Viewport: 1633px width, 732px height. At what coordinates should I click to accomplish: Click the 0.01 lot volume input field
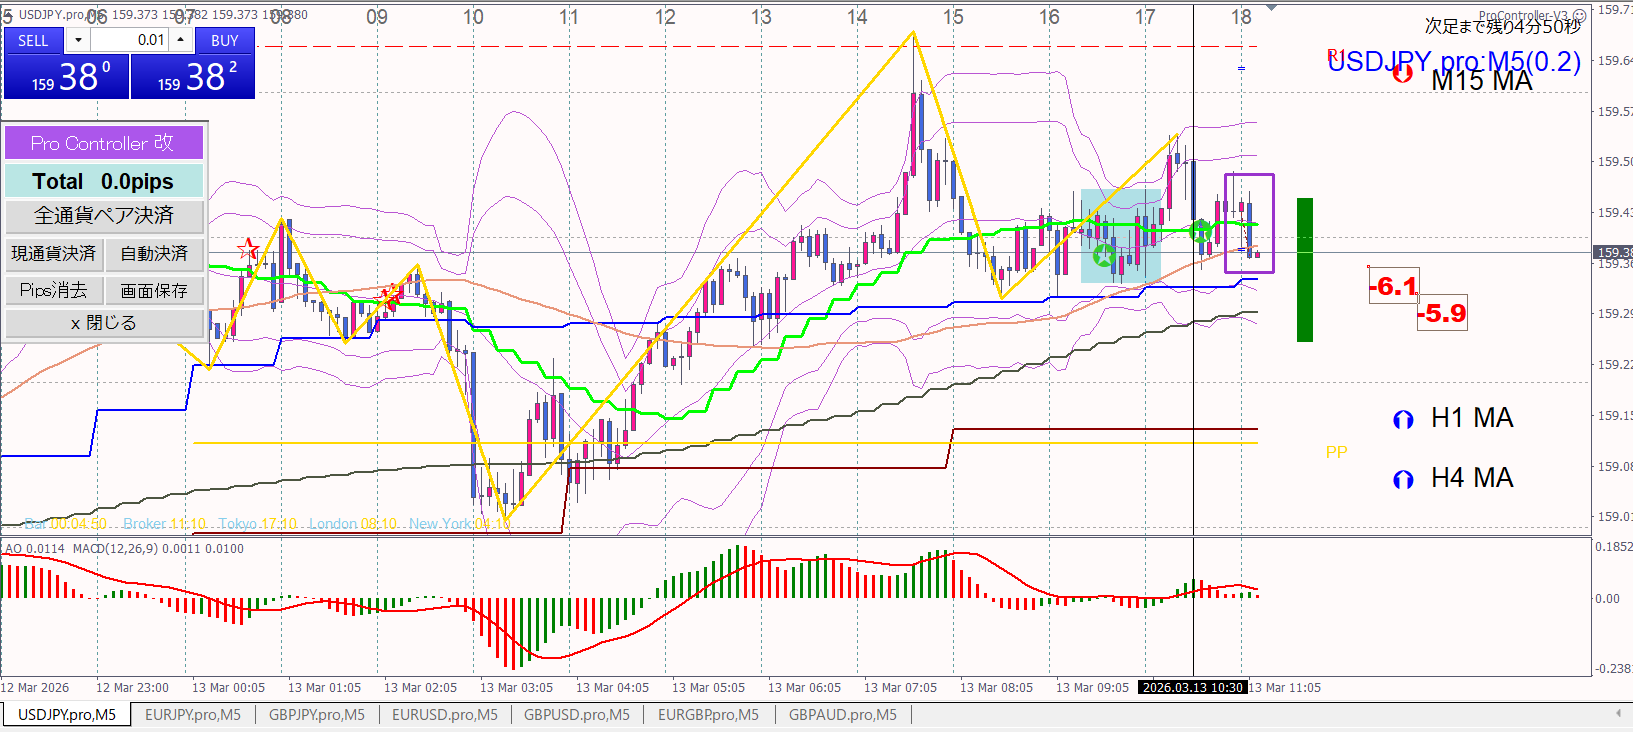point(130,40)
